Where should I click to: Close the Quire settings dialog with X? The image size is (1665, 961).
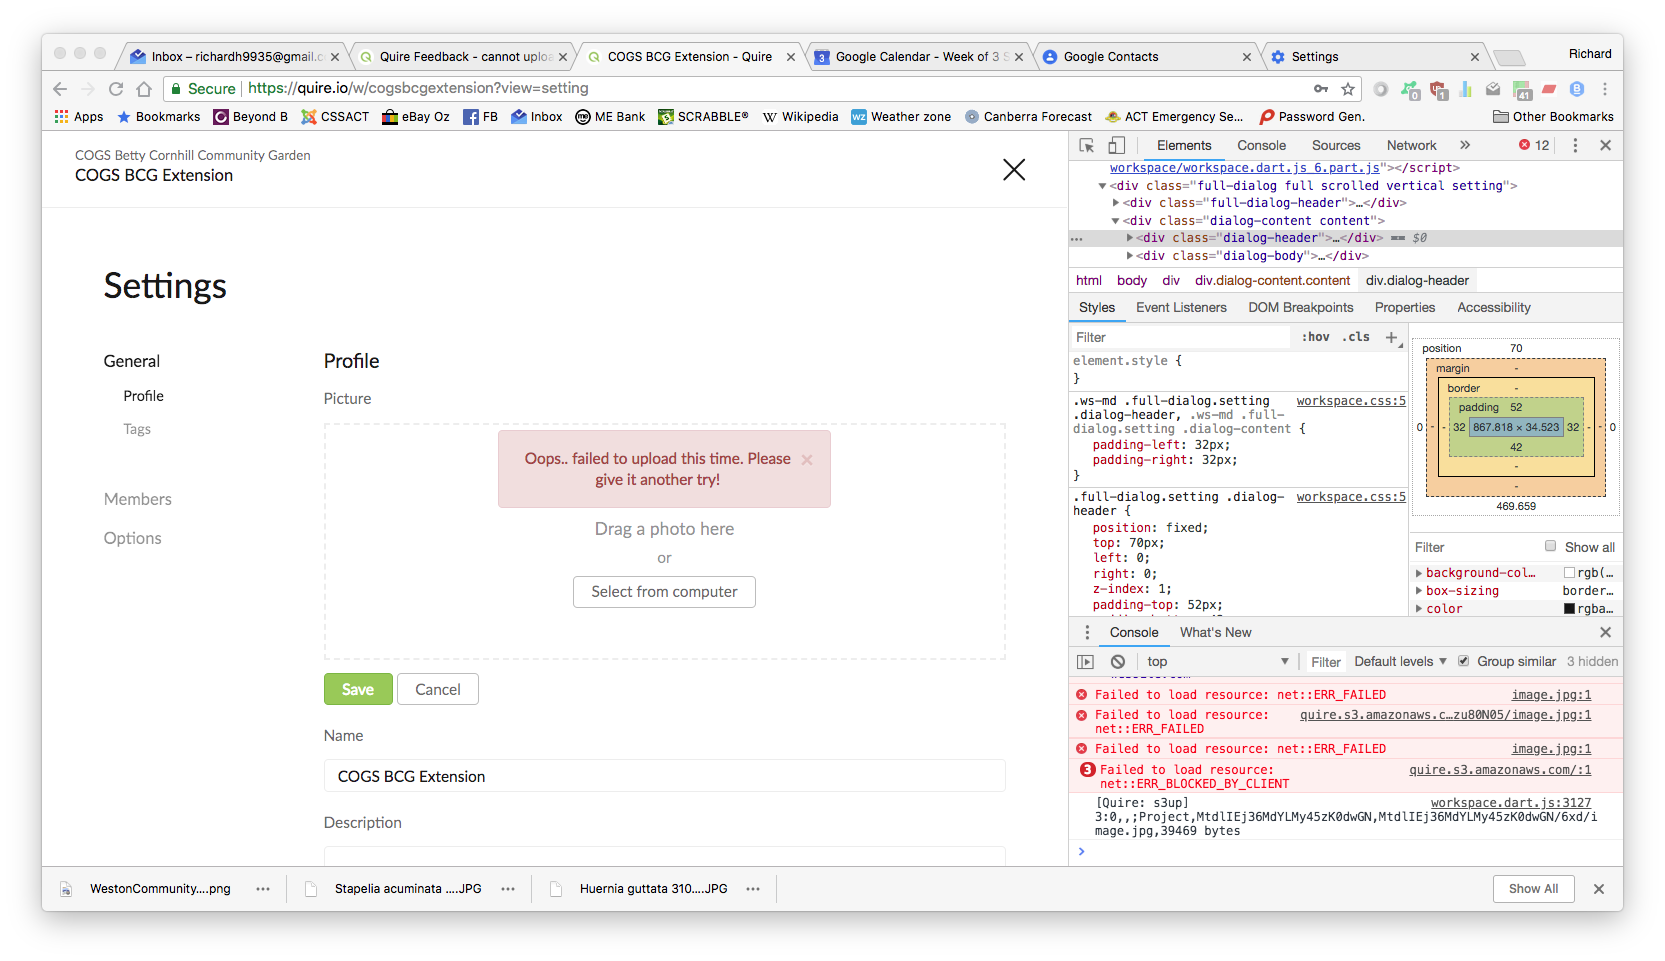point(1014,170)
